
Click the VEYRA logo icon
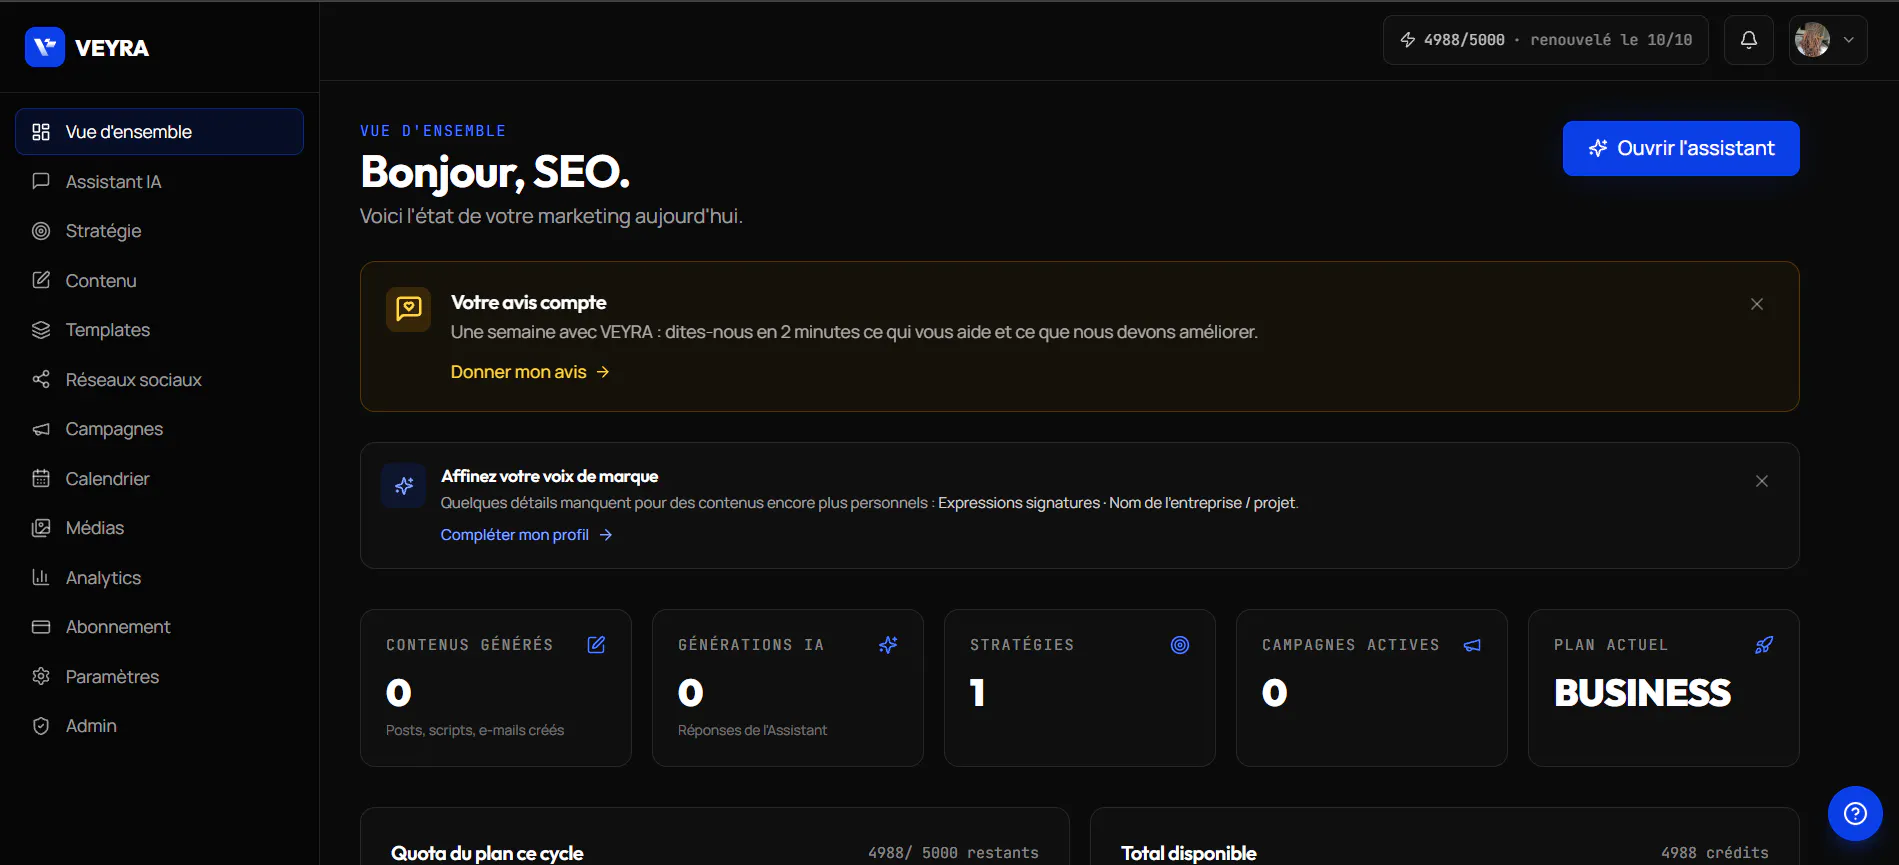(x=45, y=47)
